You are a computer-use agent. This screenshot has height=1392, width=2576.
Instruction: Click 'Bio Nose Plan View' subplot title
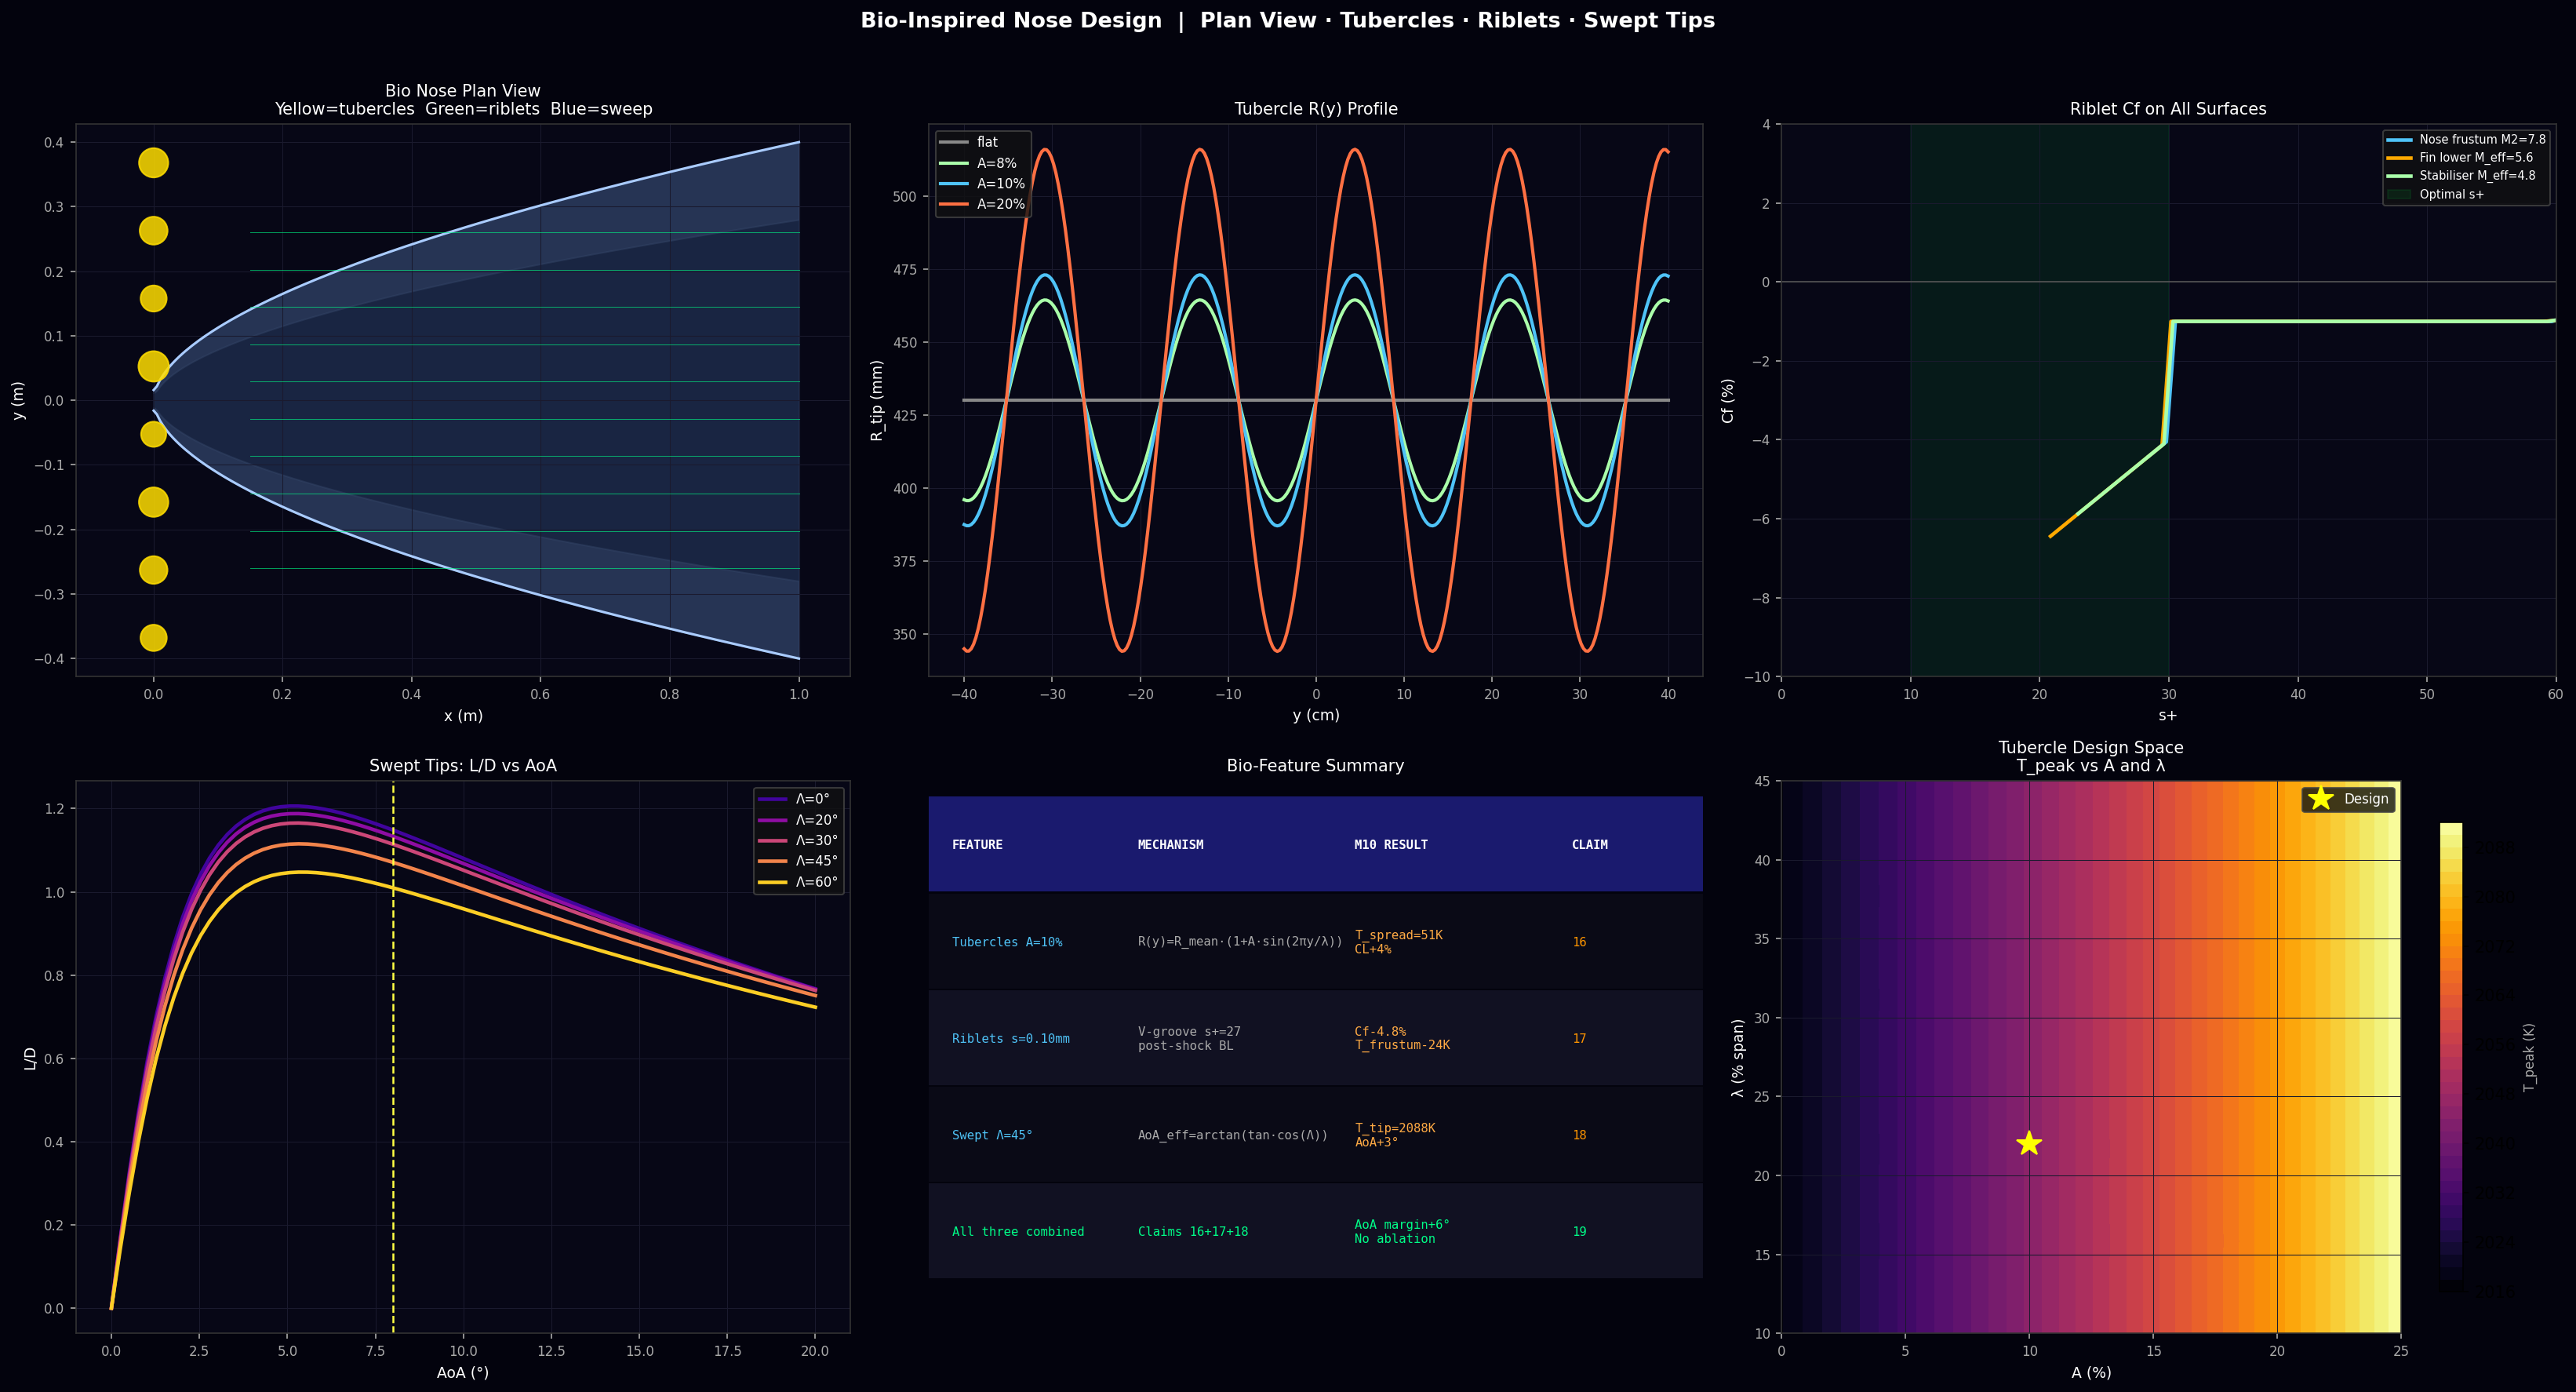pos(463,91)
